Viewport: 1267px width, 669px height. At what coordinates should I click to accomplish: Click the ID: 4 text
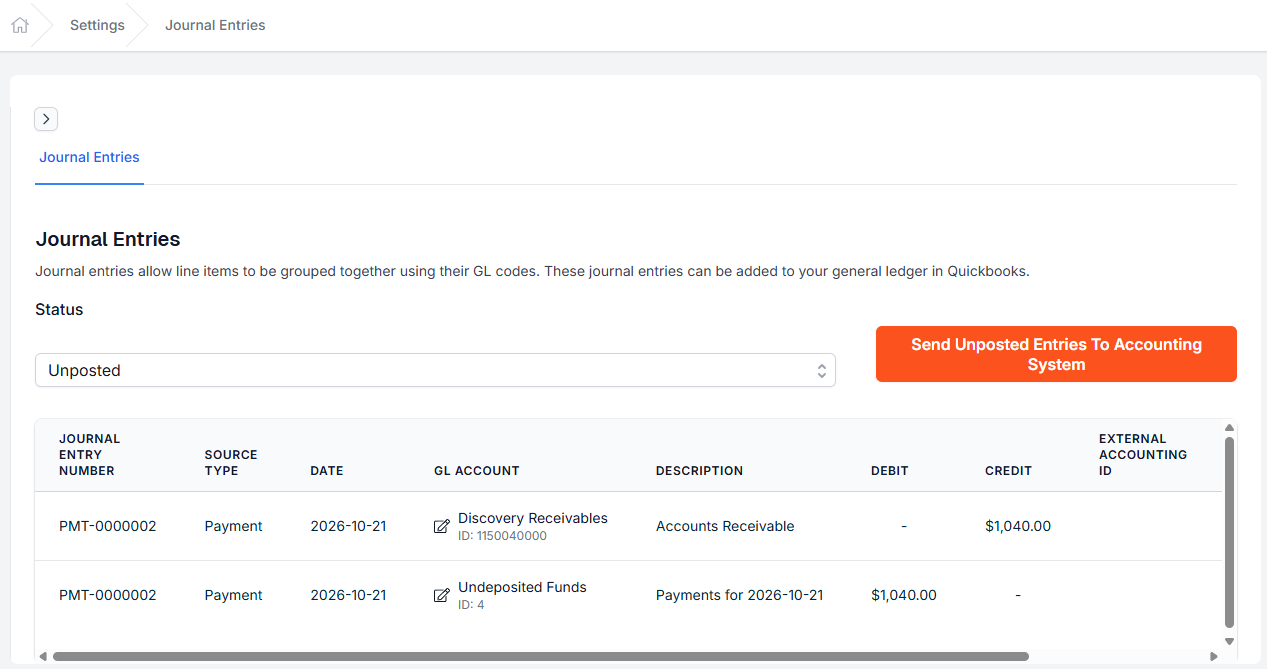pos(471,605)
